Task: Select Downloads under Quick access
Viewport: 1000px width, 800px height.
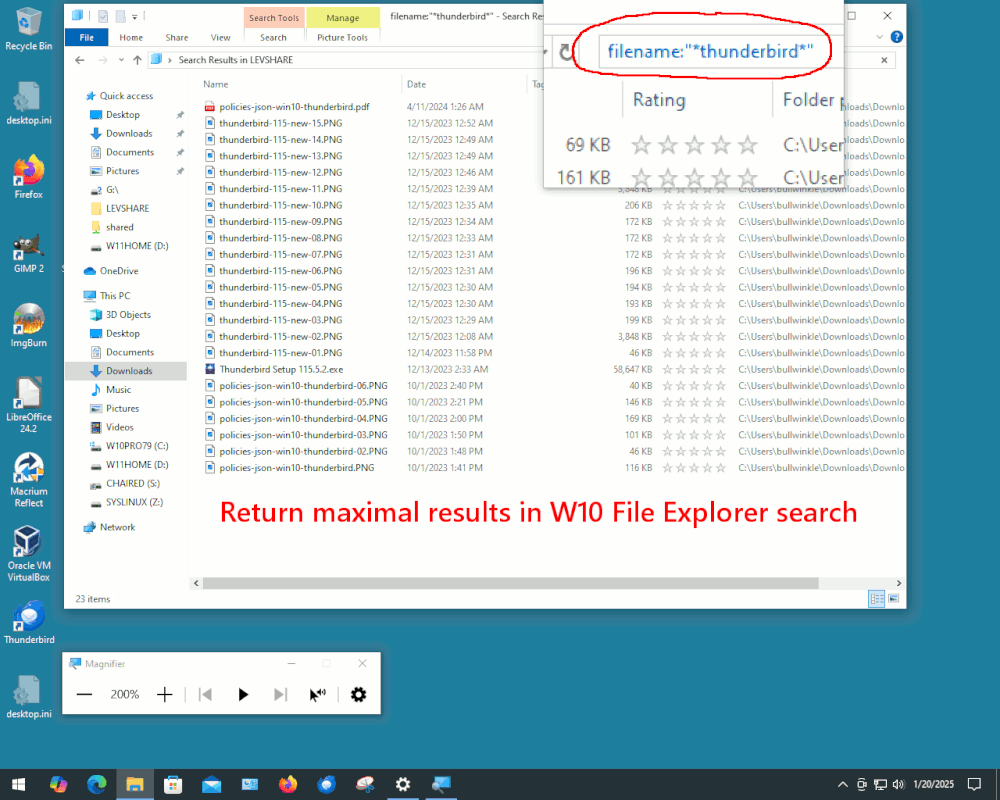Action: (129, 133)
